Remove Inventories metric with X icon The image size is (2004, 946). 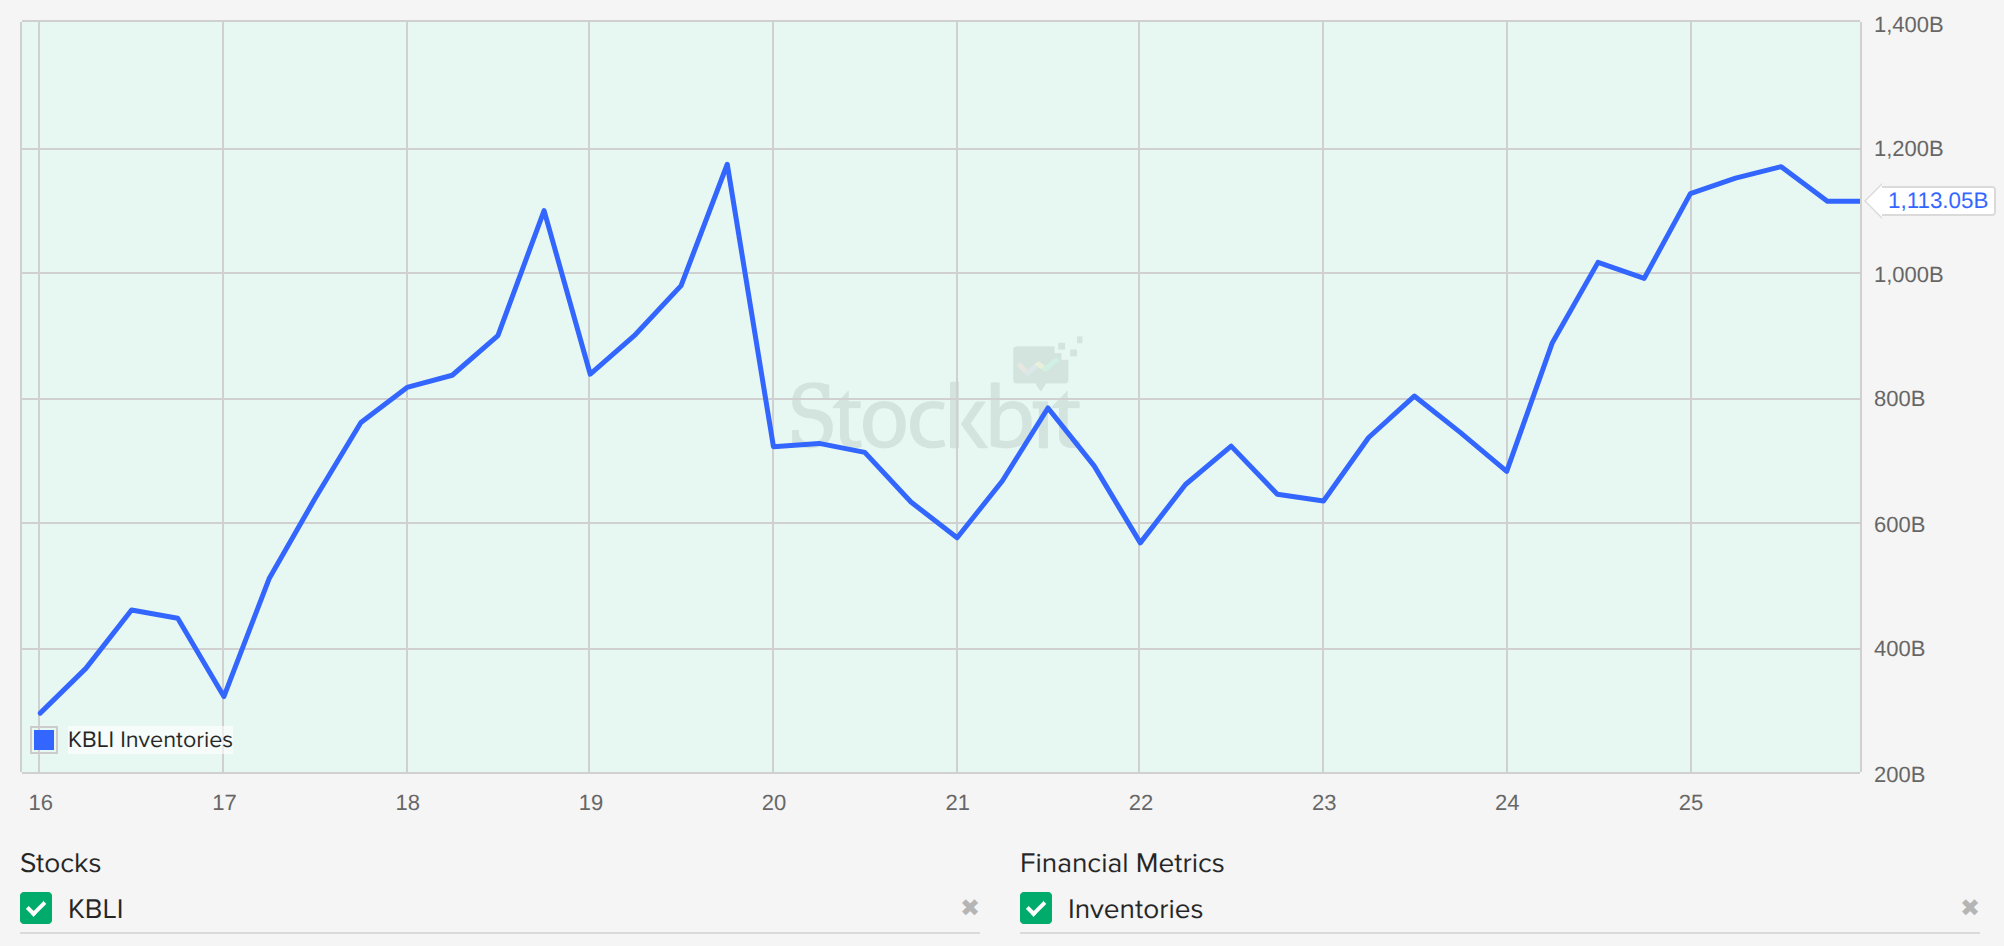coord(1969,907)
